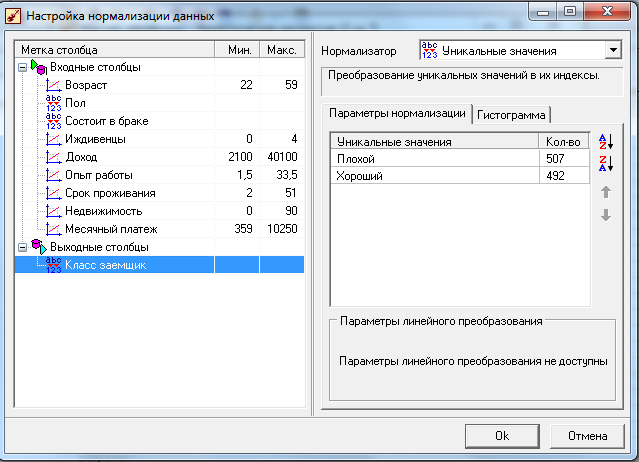Select the Класс заемщик output column

click(159, 265)
